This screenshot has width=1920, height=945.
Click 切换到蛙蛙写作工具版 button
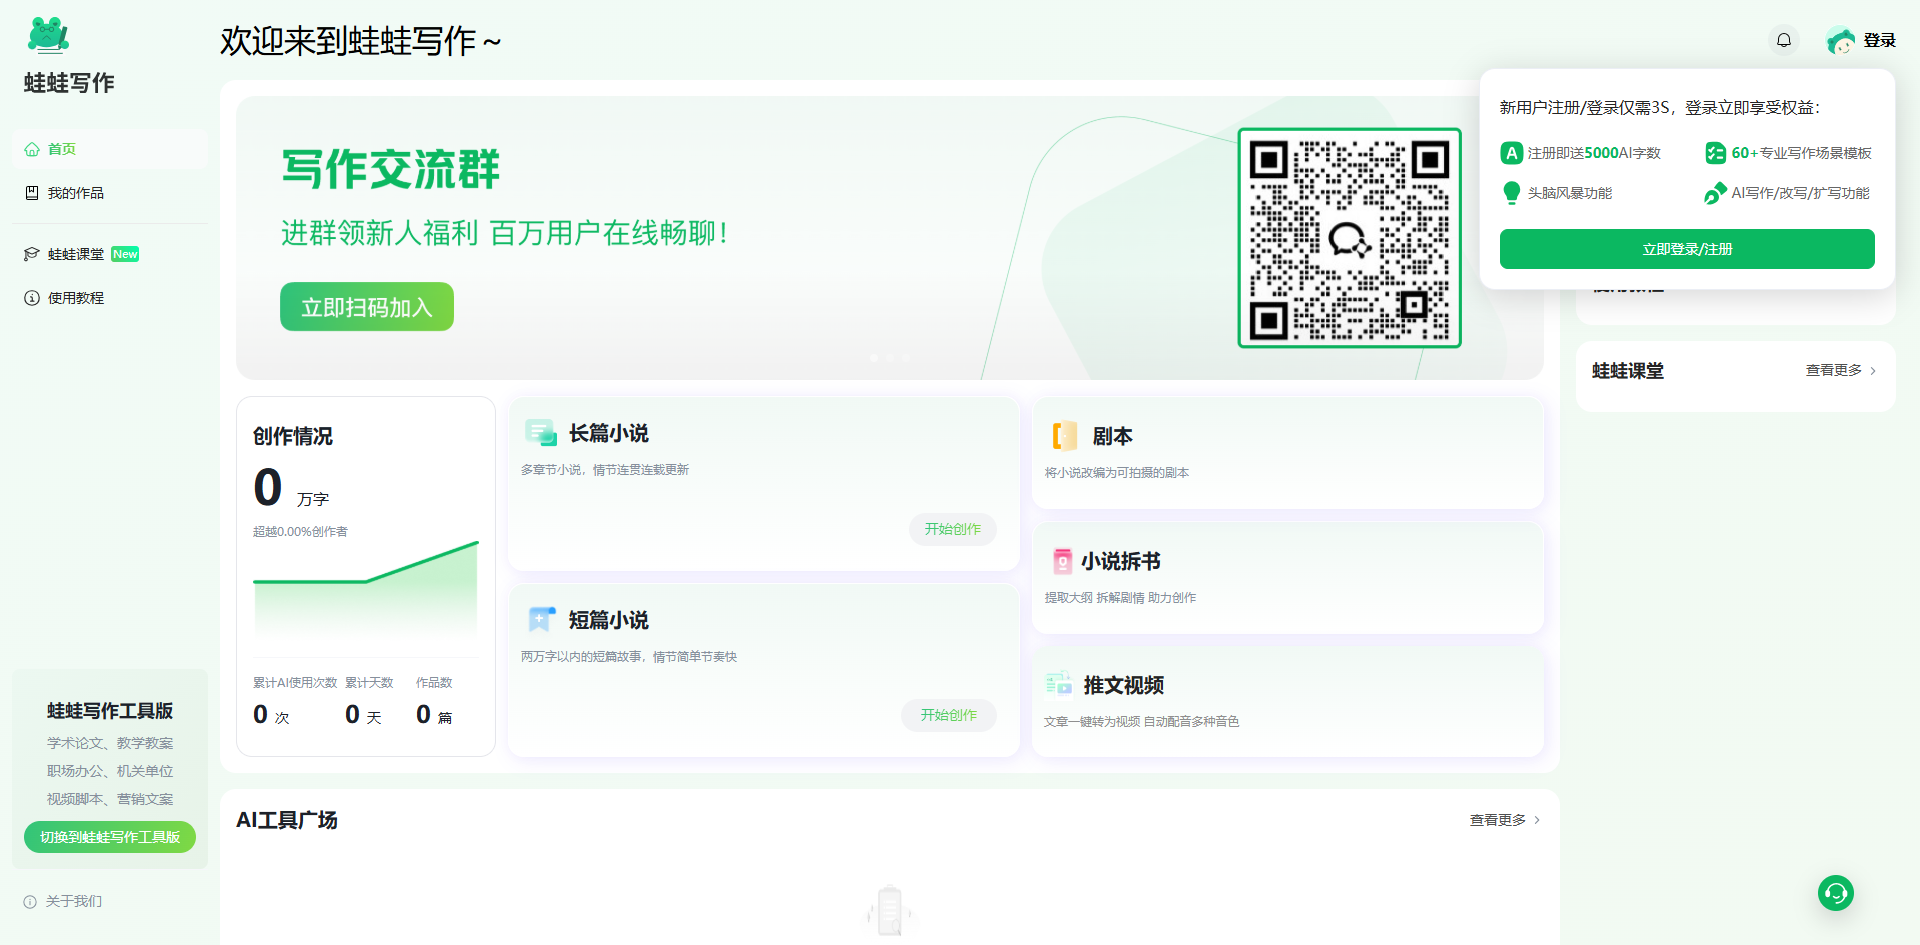click(109, 837)
